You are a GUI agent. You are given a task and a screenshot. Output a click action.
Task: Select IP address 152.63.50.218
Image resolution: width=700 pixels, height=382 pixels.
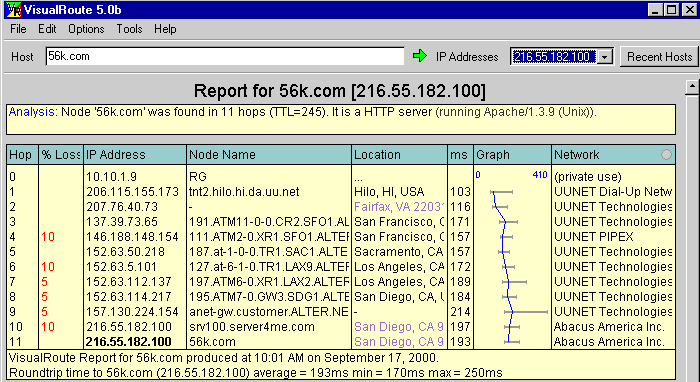pyautogui.click(x=125, y=252)
